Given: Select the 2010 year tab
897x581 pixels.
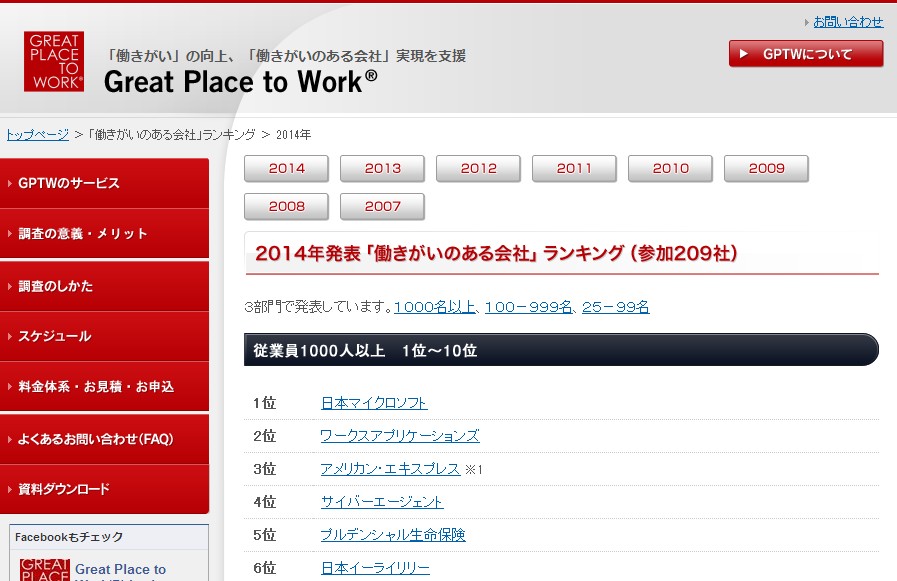Looking at the screenshot, I should (670, 168).
